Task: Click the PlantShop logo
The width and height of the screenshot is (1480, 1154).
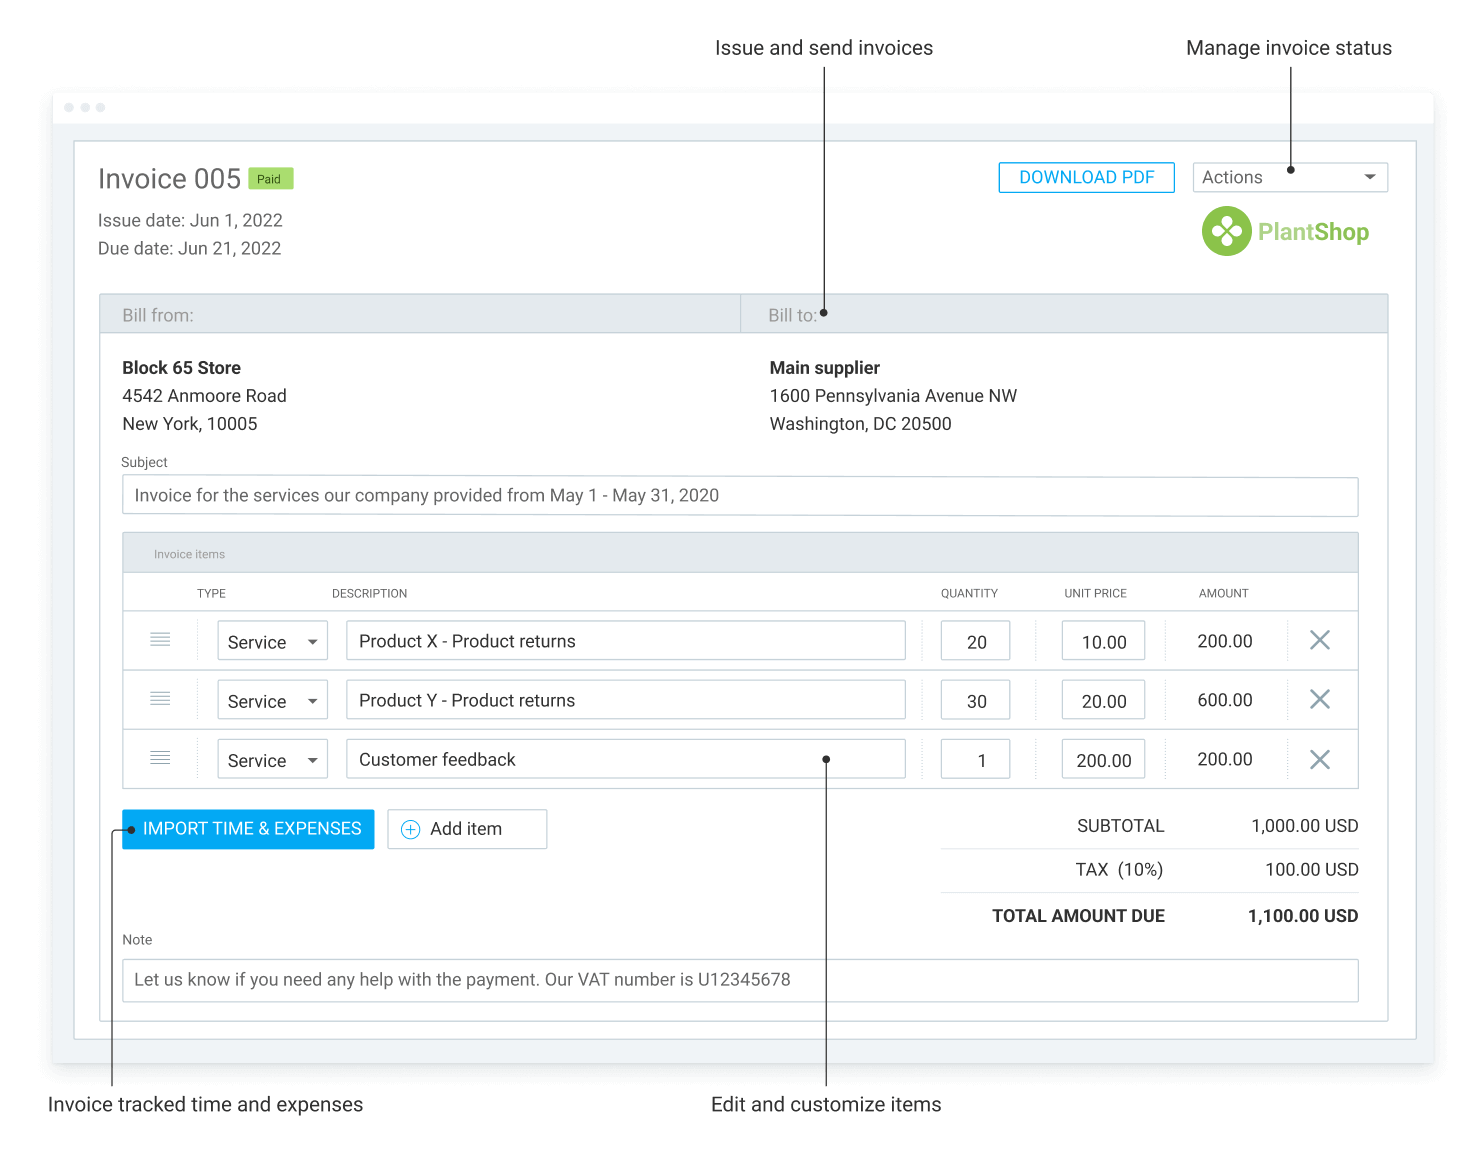Action: click(x=1286, y=231)
